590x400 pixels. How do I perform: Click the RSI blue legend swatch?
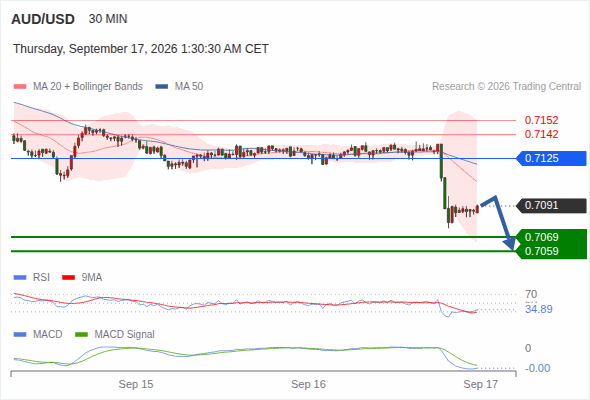(20, 278)
